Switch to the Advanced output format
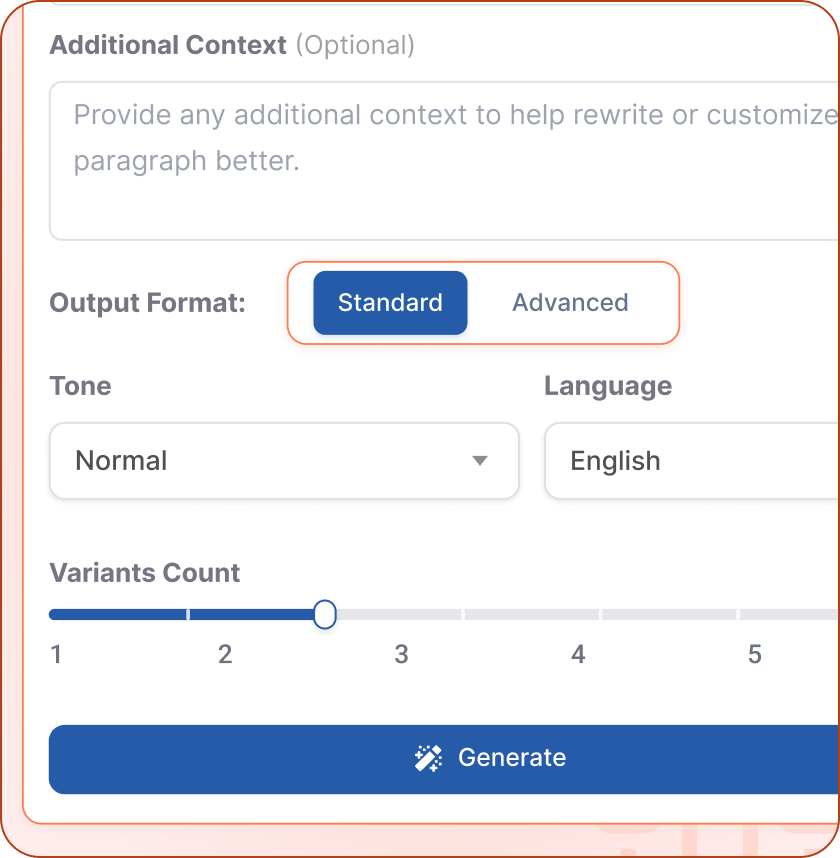Image resolution: width=840 pixels, height=858 pixels. pyautogui.click(x=570, y=303)
